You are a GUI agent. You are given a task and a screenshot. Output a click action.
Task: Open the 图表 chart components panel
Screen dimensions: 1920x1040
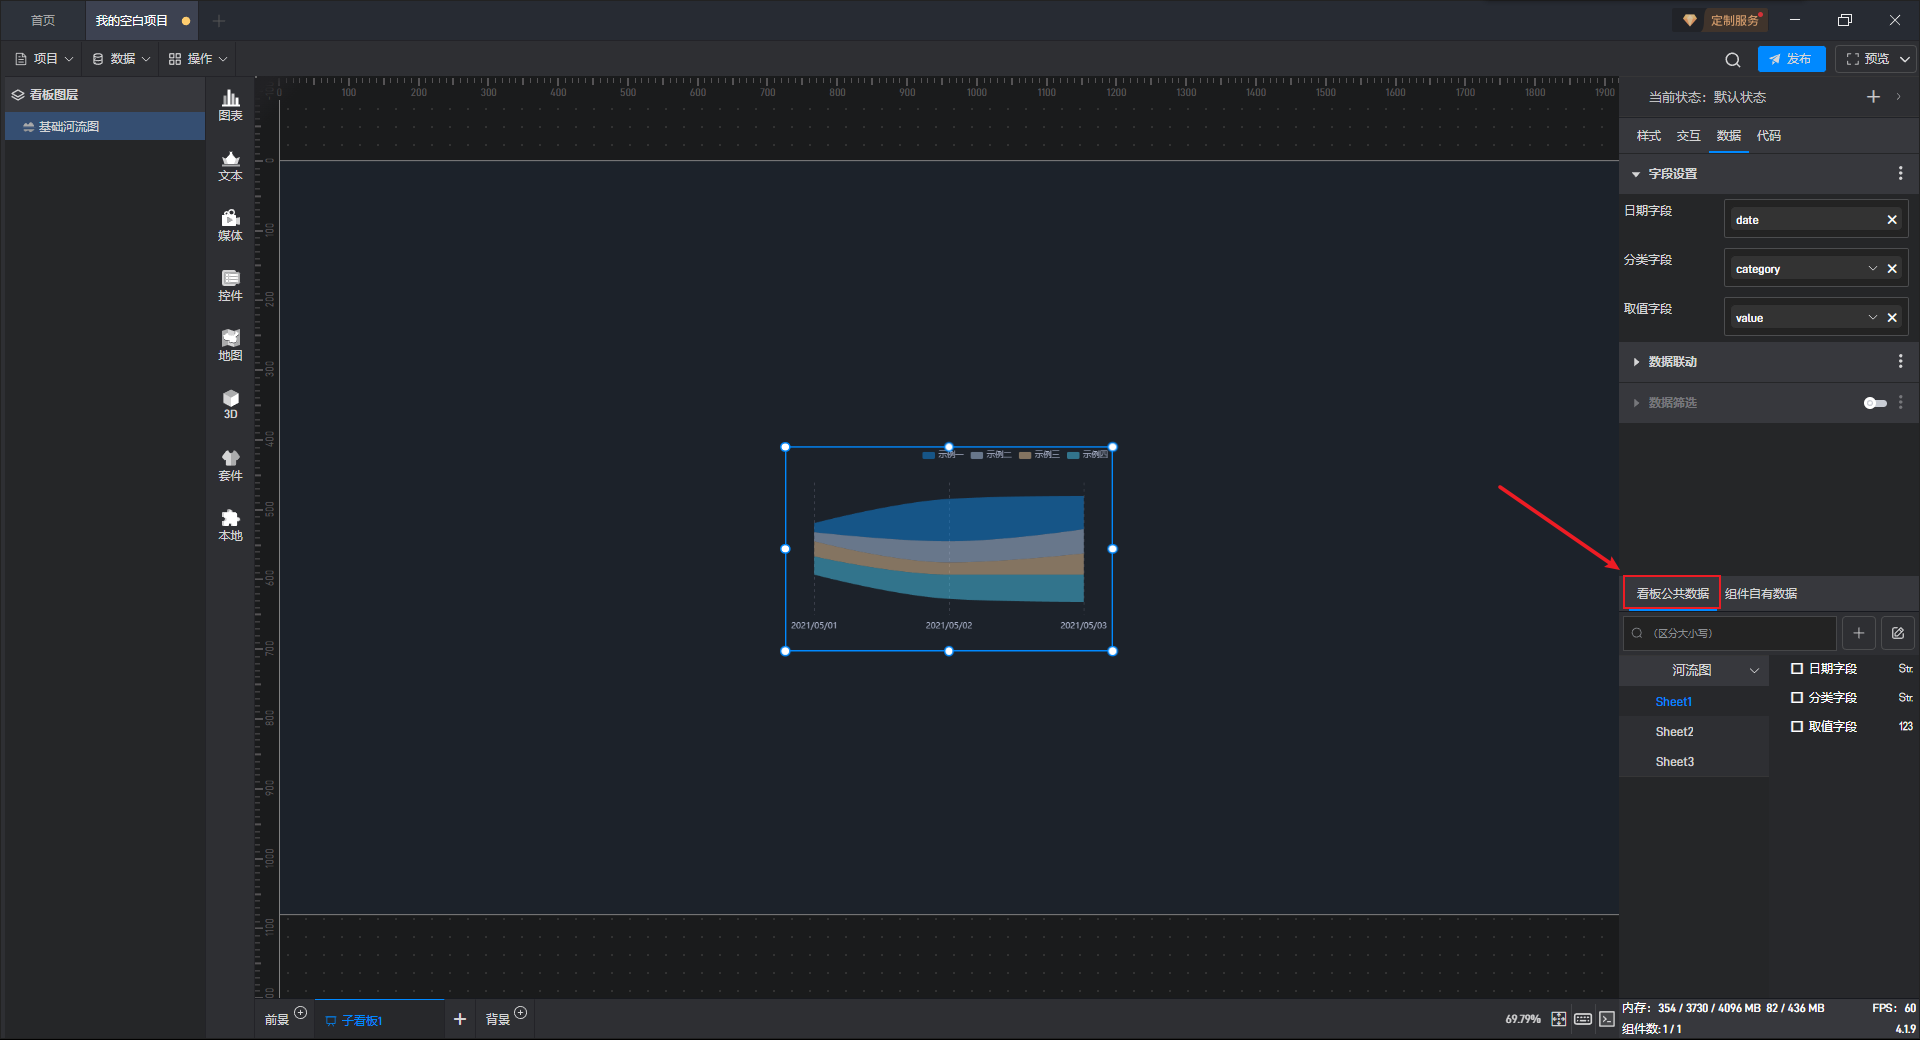[230, 105]
